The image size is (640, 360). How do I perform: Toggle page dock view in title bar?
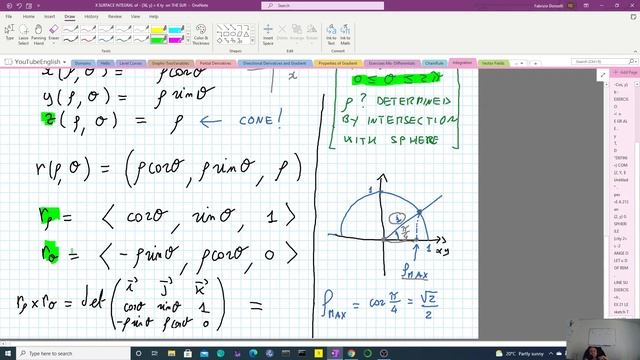29,6
